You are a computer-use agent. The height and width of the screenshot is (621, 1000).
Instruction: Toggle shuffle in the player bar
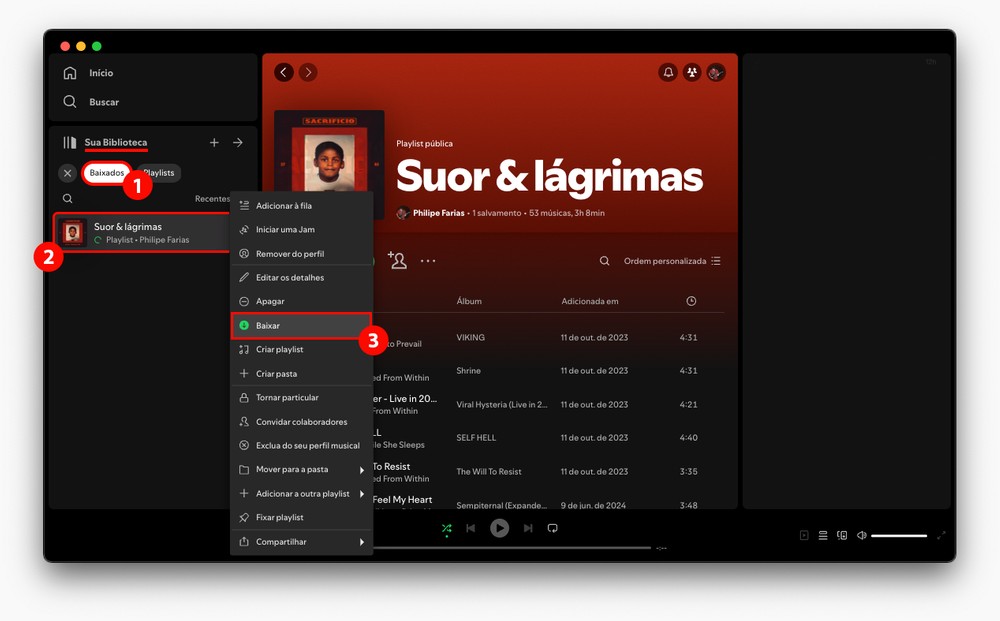(446, 528)
